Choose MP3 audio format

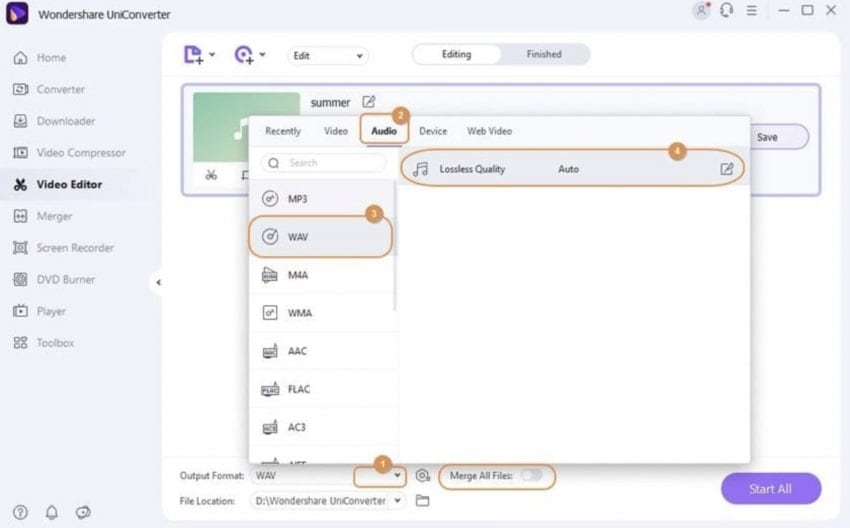click(x=323, y=199)
